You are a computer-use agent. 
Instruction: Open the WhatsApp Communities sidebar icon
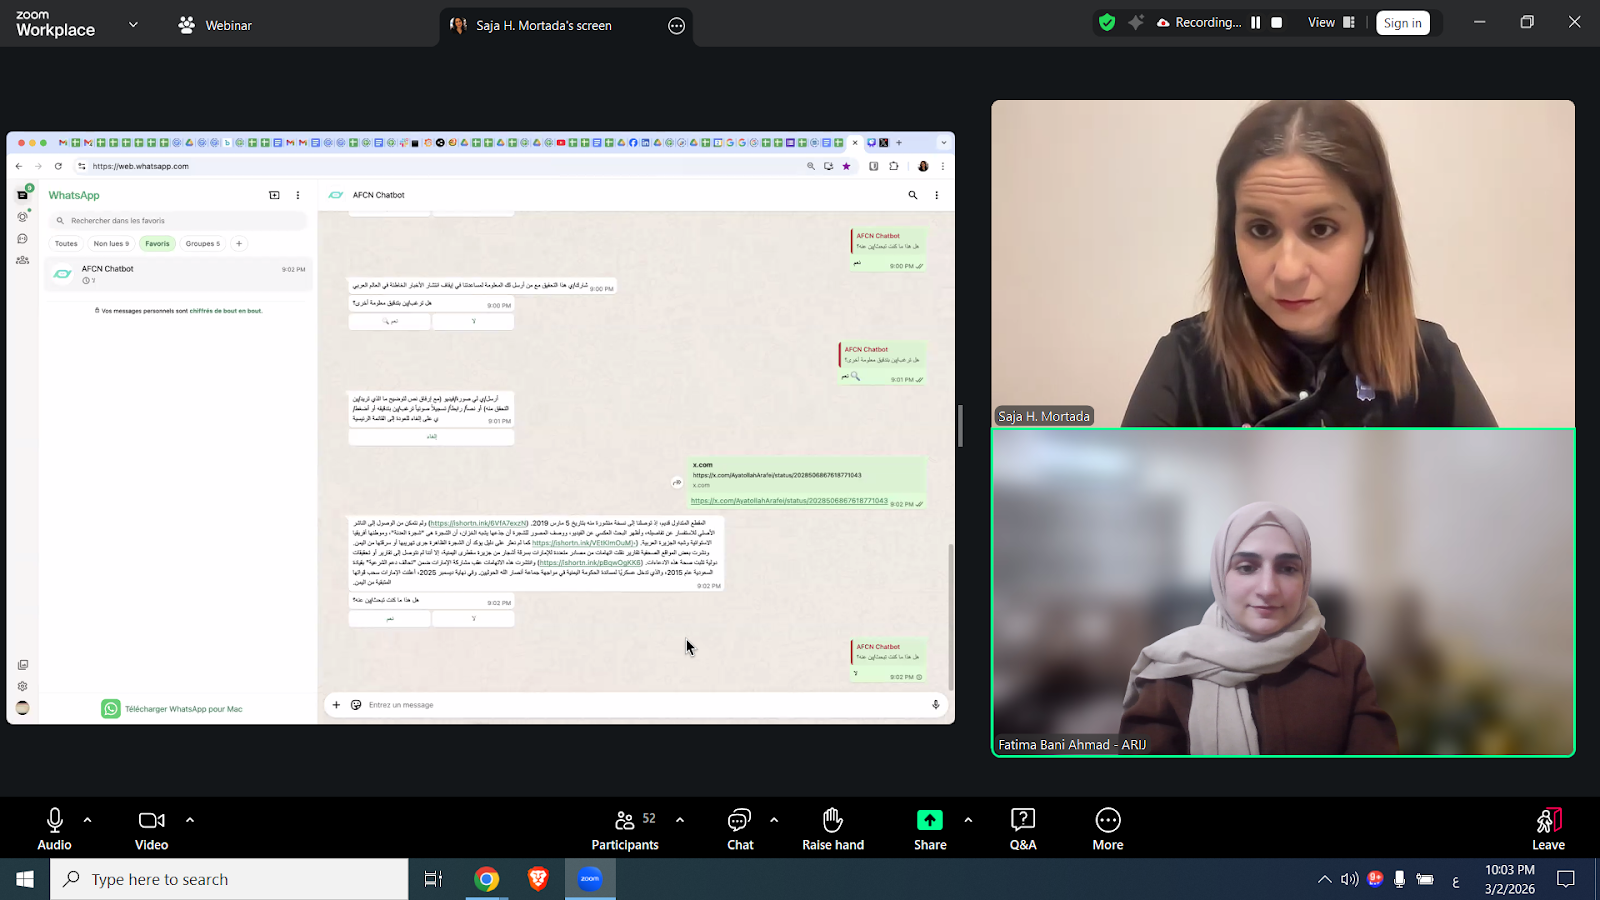pos(23,261)
